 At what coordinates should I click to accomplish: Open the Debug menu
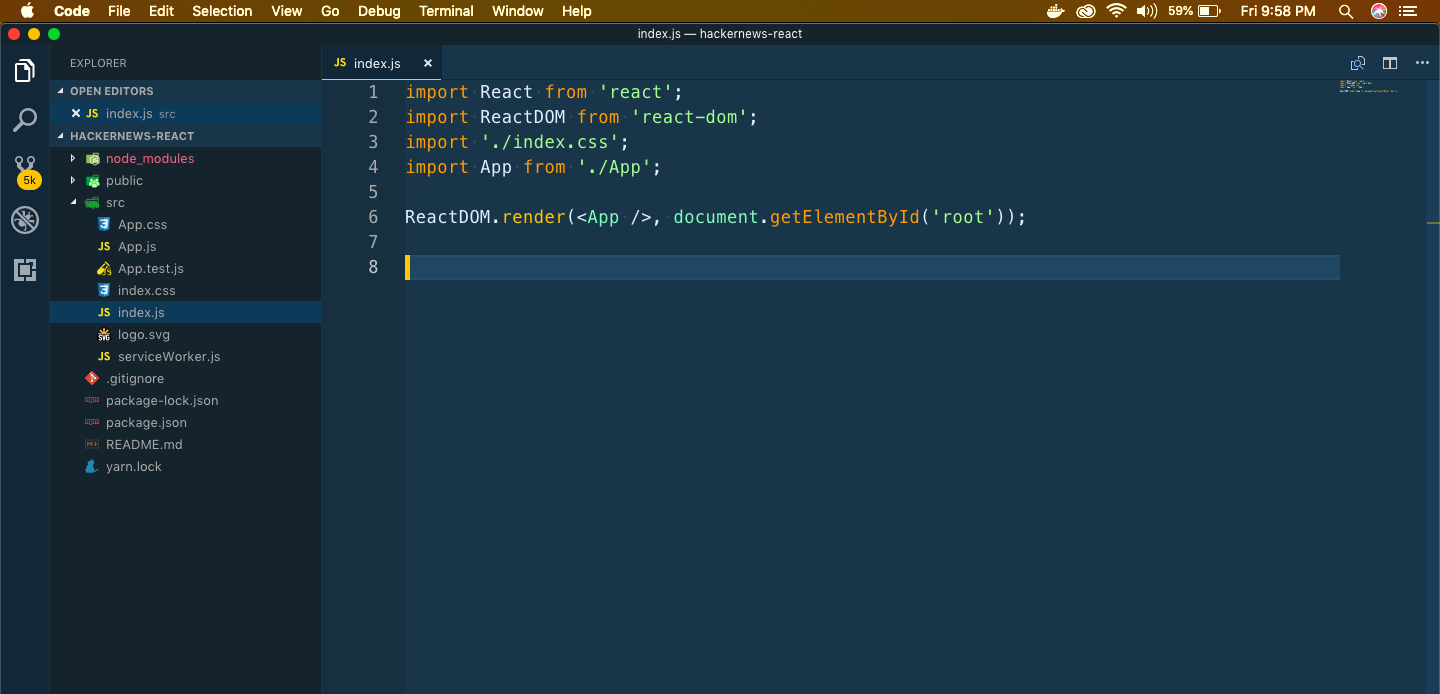pos(379,11)
